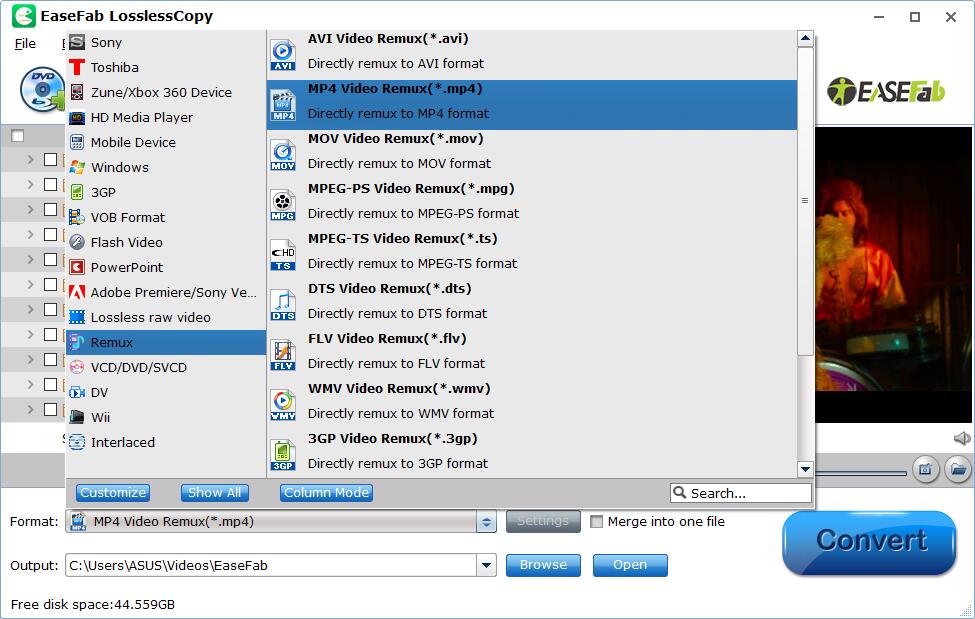The image size is (975, 619).
Task: Open the Interlaced category
Action: coord(166,442)
